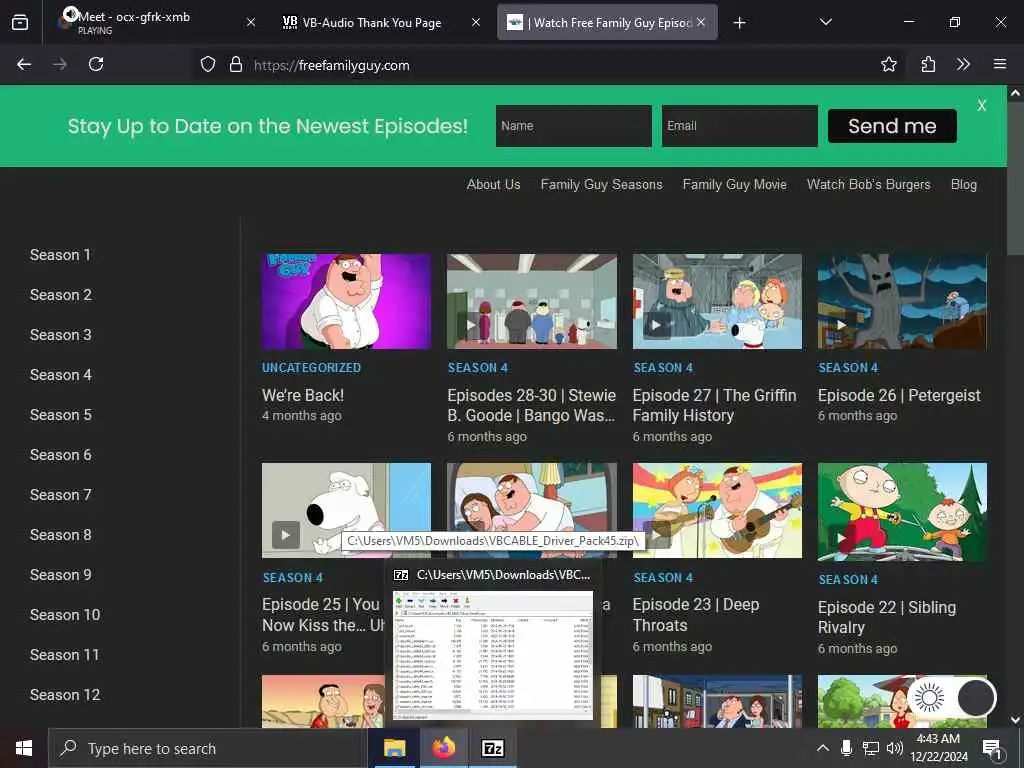Screen dimensions: 1024x768
Task: Mute the Meet tab audio icon
Action: click(x=70, y=14)
